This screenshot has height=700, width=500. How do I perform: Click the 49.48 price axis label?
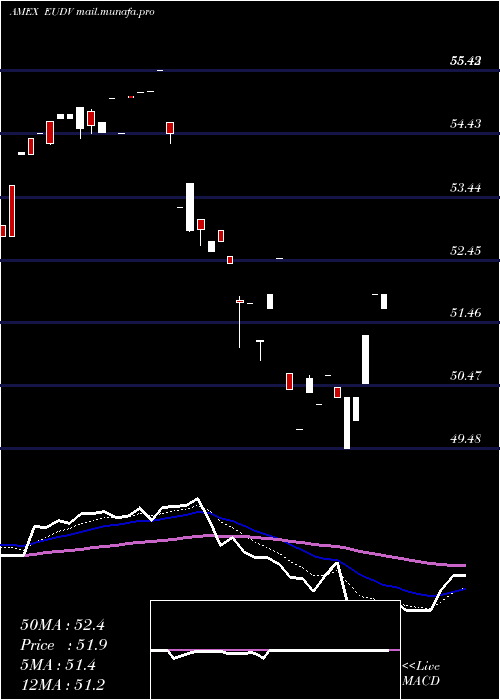pos(465,438)
